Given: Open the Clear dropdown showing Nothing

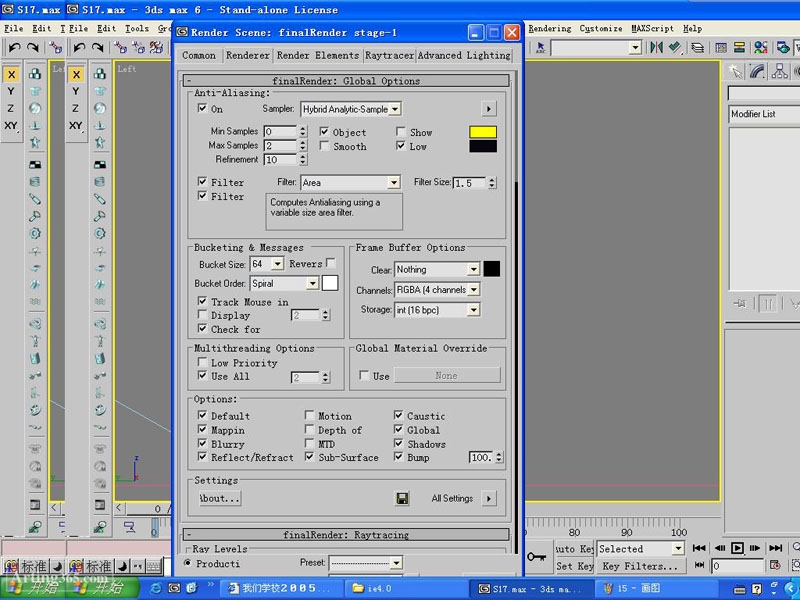Looking at the screenshot, I should tap(437, 269).
